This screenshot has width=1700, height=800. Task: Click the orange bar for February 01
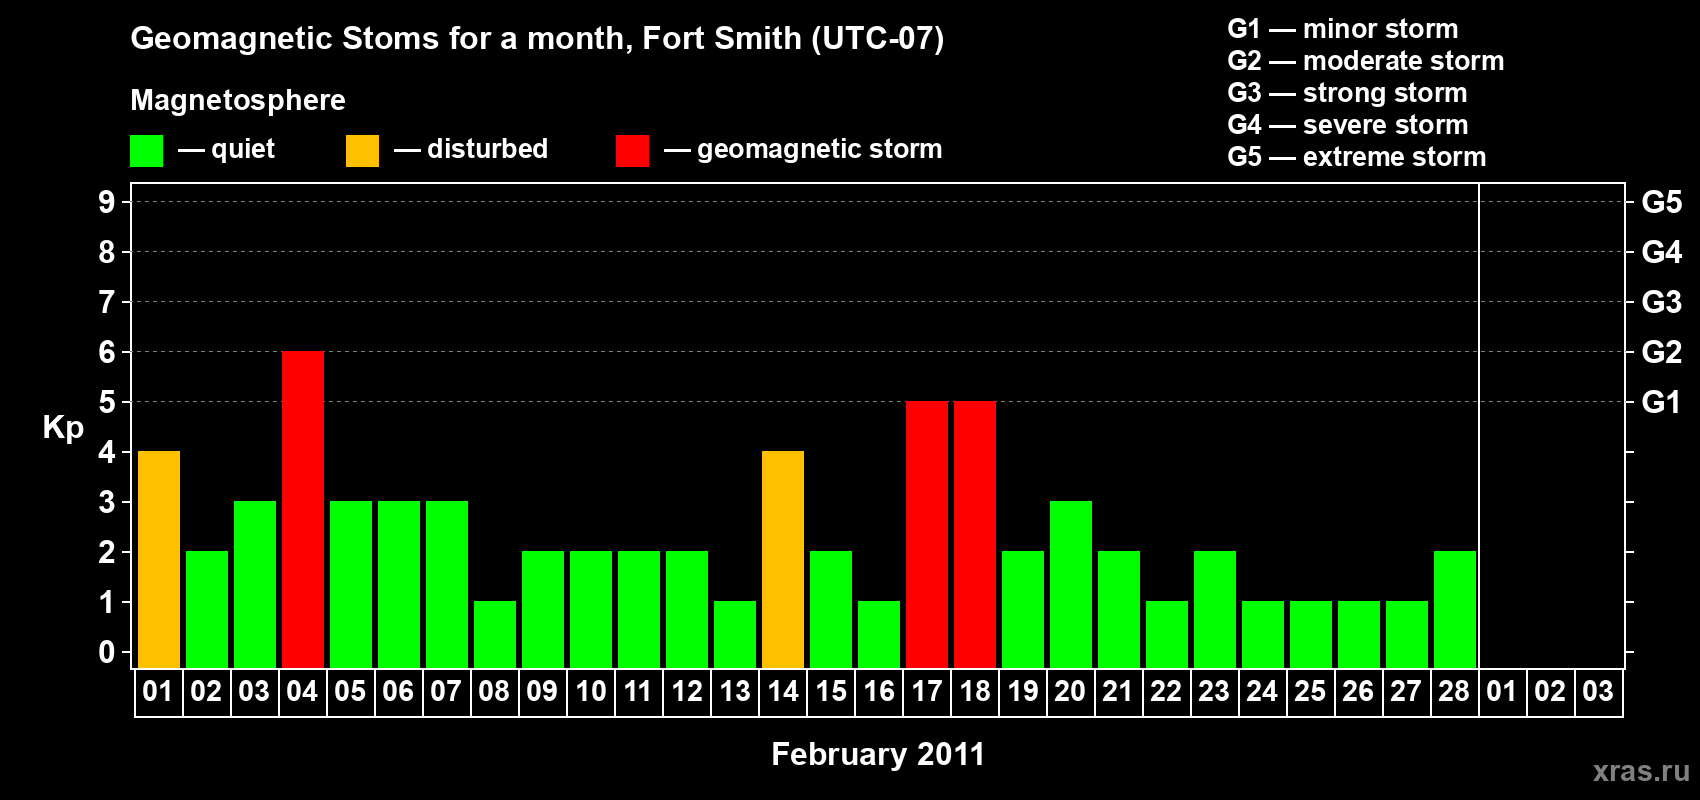(159, 559)
